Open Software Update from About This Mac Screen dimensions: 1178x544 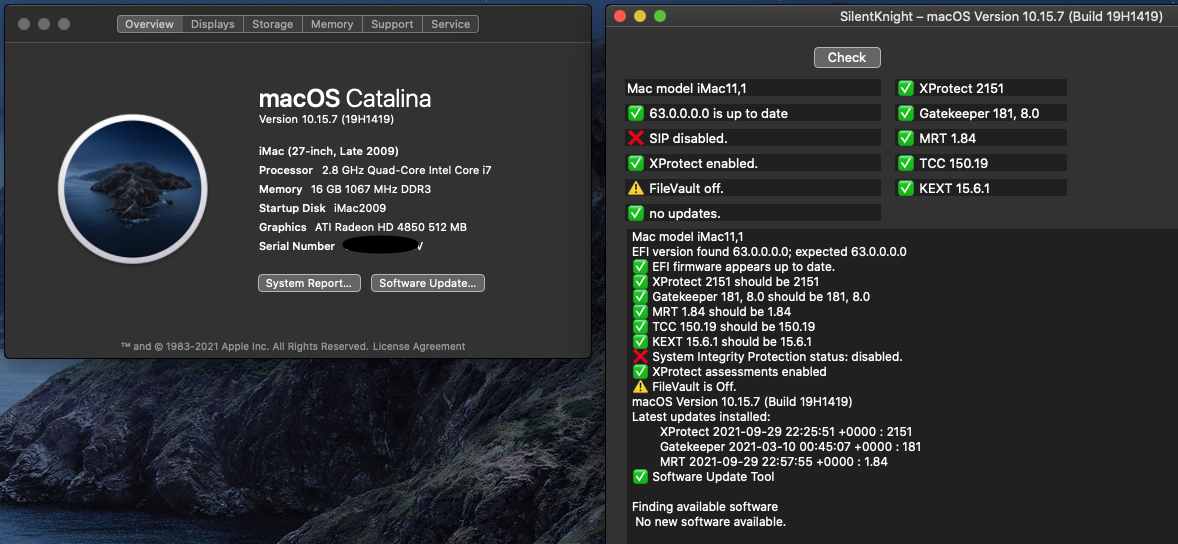pos(427,283)
